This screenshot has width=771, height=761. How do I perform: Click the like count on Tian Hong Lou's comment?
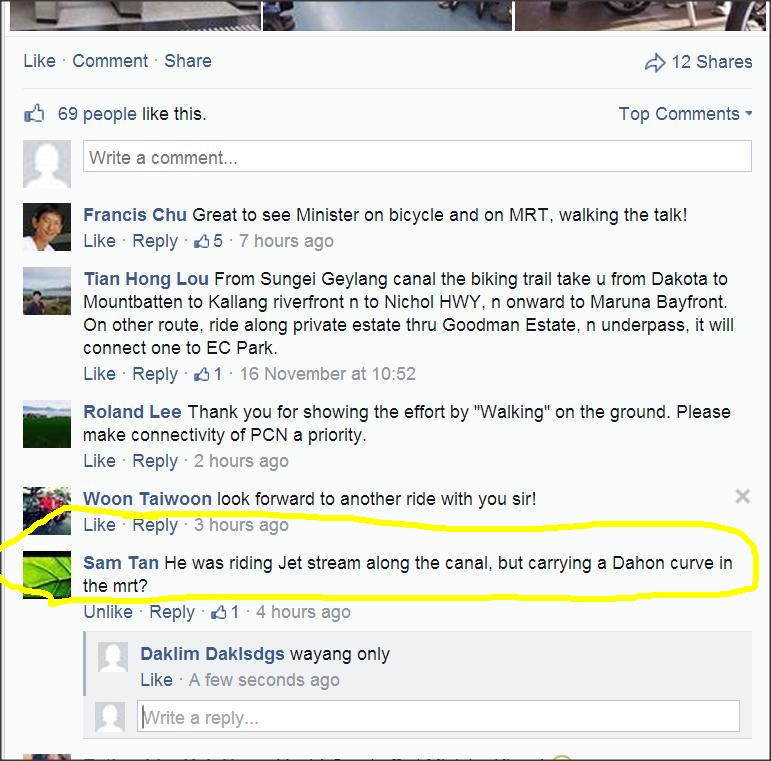(208, 374)
